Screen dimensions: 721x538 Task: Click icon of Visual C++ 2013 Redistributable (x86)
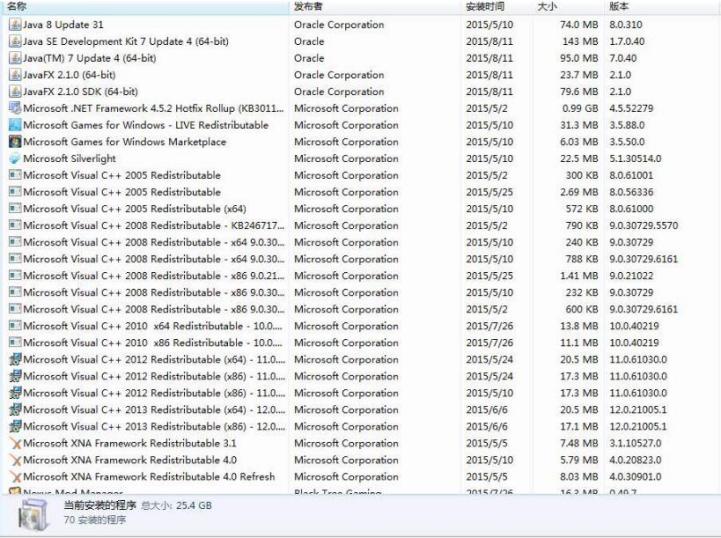pyautogui.click(x=15, y=426)
